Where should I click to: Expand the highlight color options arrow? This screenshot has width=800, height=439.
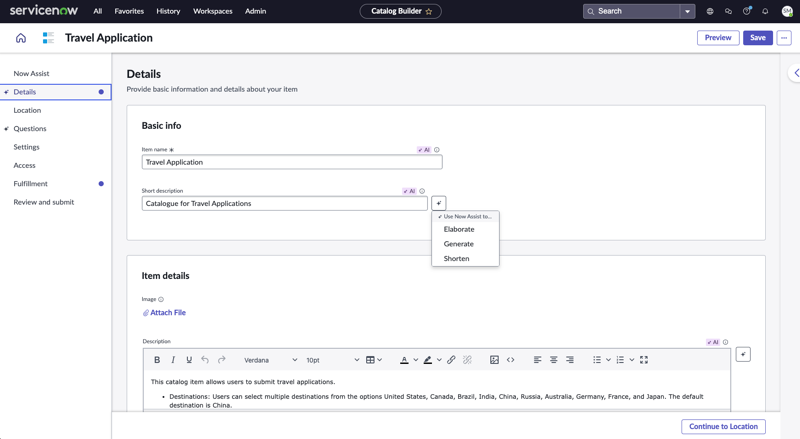click(439, 360)
